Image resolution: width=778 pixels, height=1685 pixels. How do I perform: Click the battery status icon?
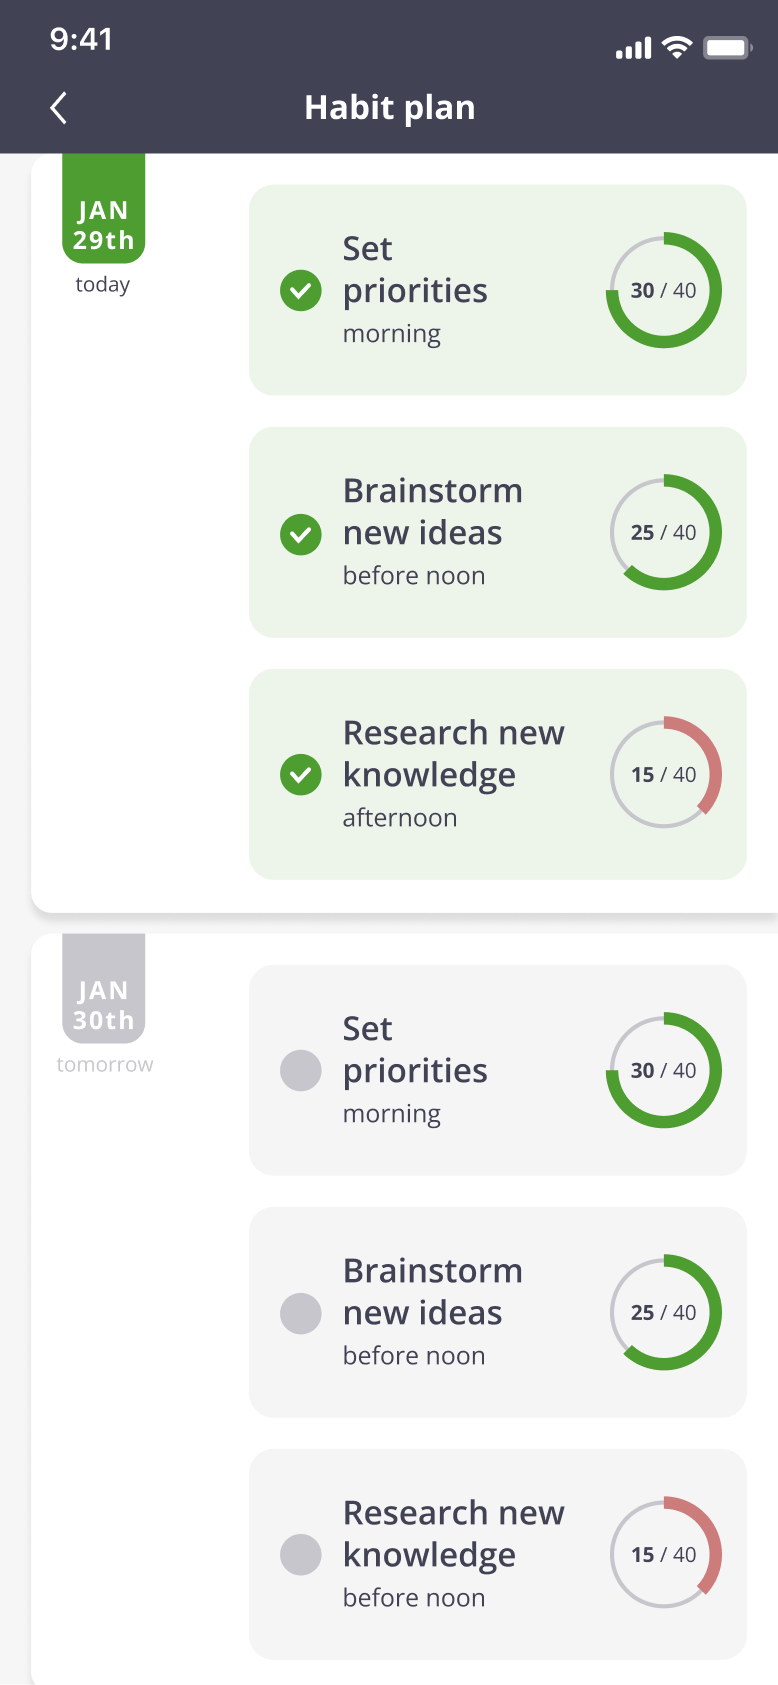click(x=727, y=47)
